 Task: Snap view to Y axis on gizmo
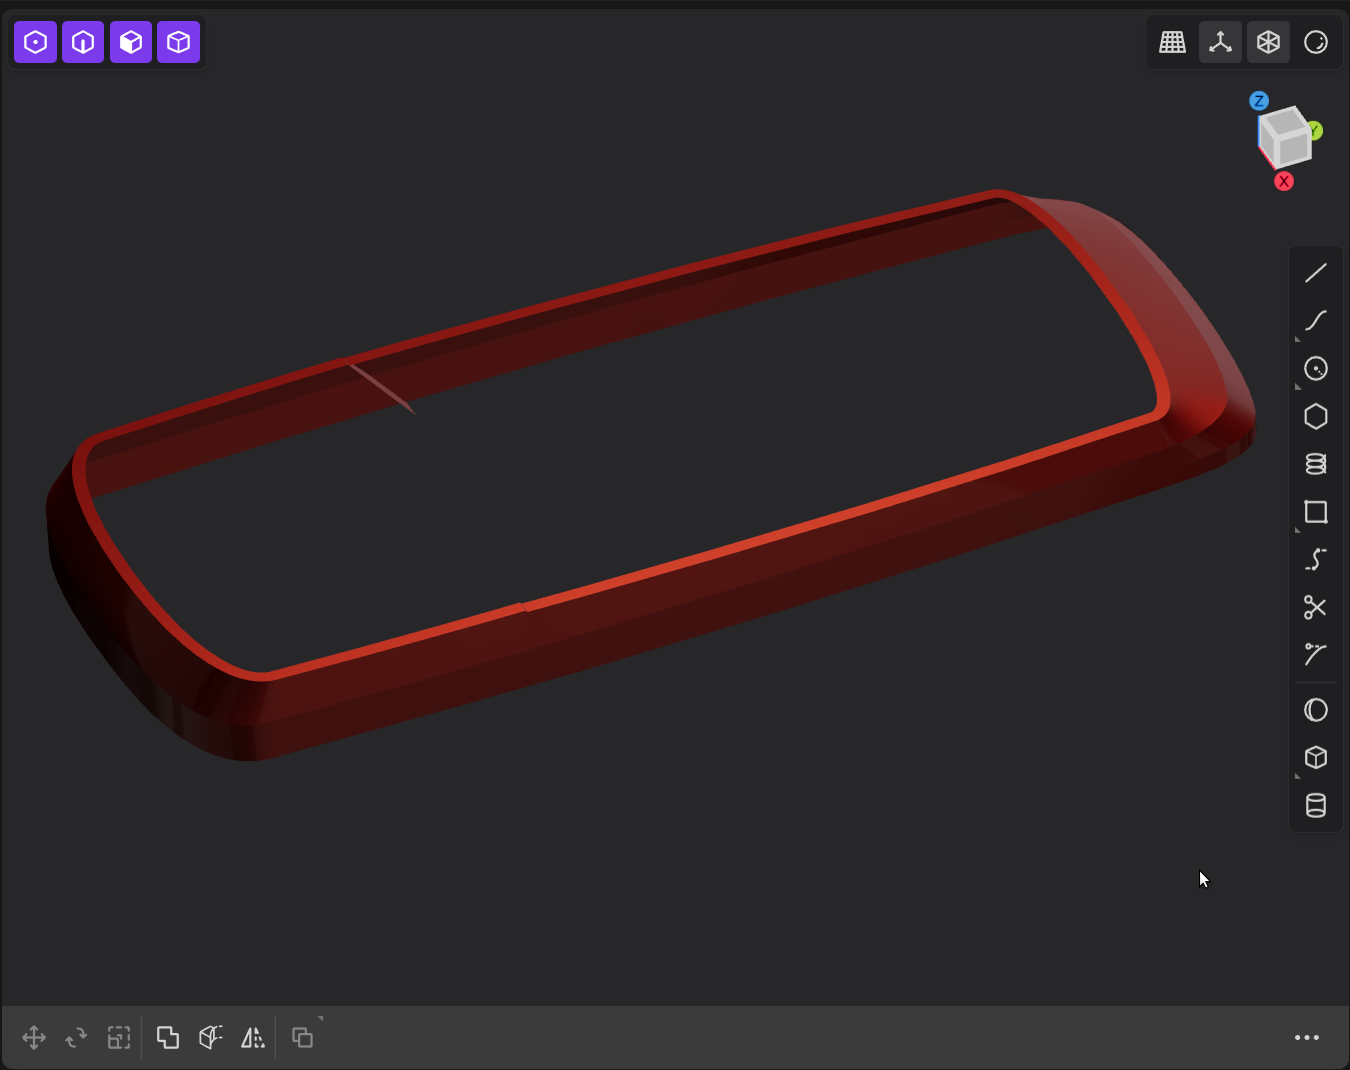pos(1314,131)
